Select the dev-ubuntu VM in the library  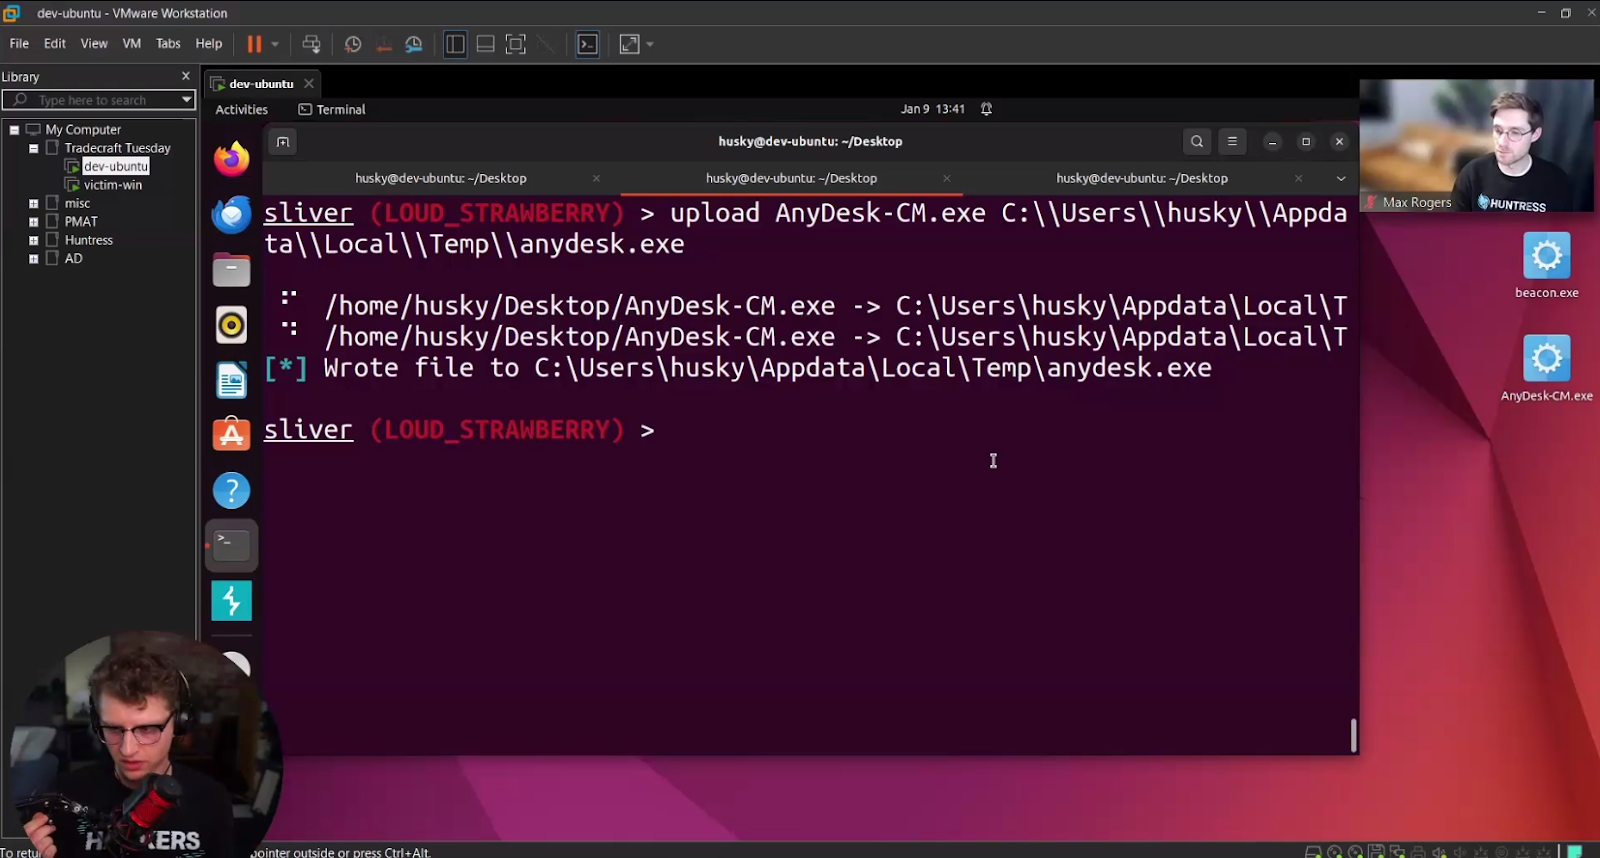pos(116,166)
